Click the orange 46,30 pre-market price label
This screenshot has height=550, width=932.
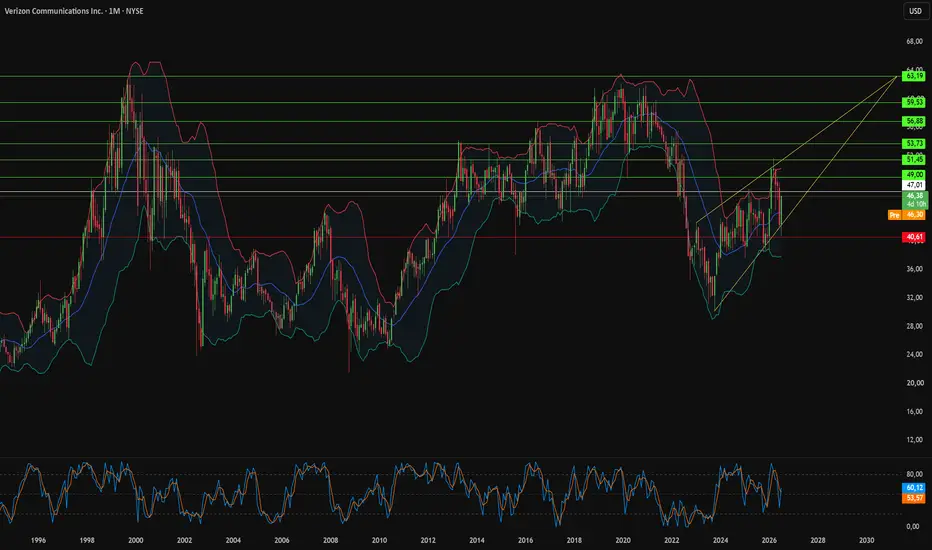914,215
